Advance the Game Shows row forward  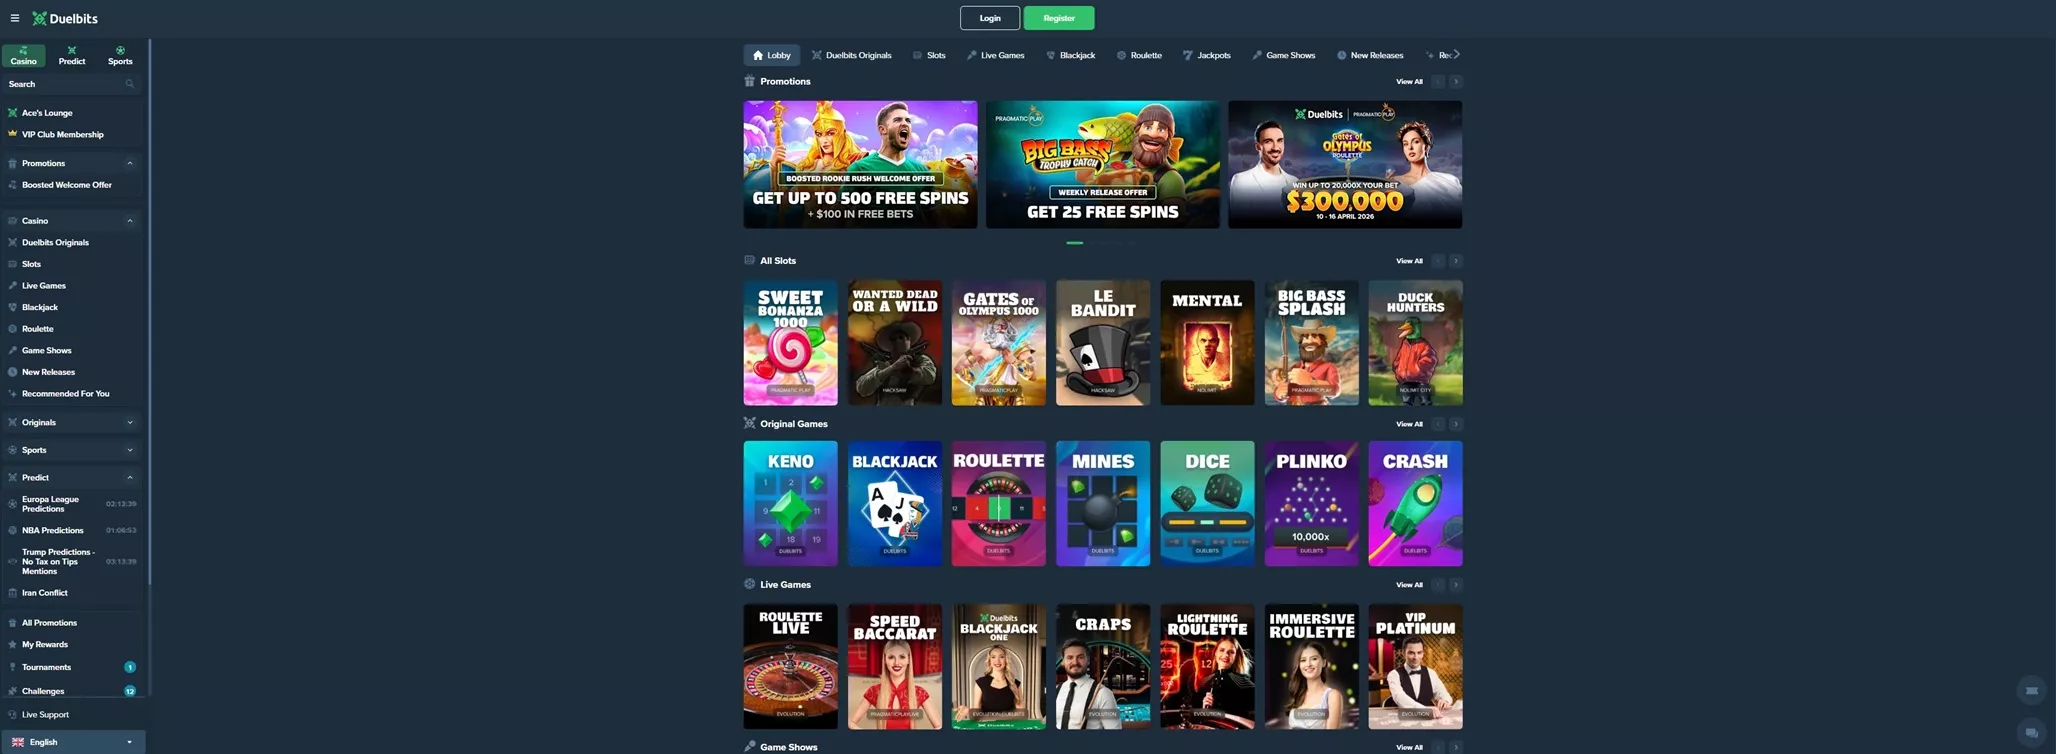coord(1456,747)
